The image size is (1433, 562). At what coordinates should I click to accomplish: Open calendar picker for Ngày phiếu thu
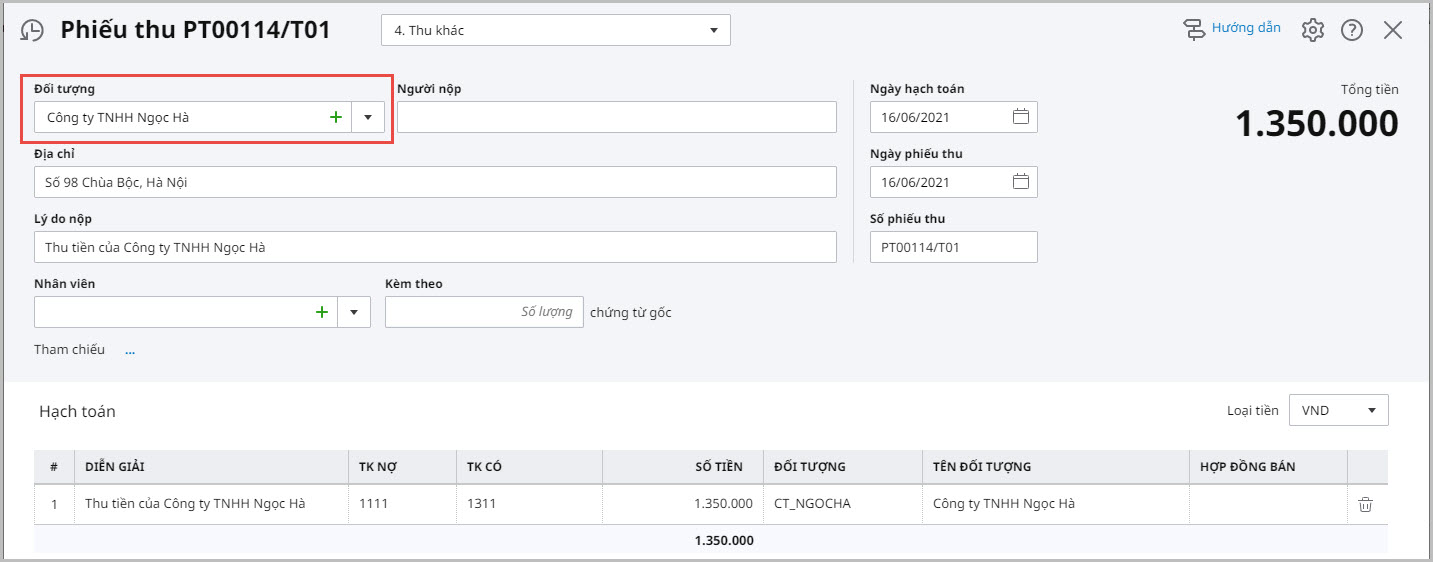pos(1020,182)
